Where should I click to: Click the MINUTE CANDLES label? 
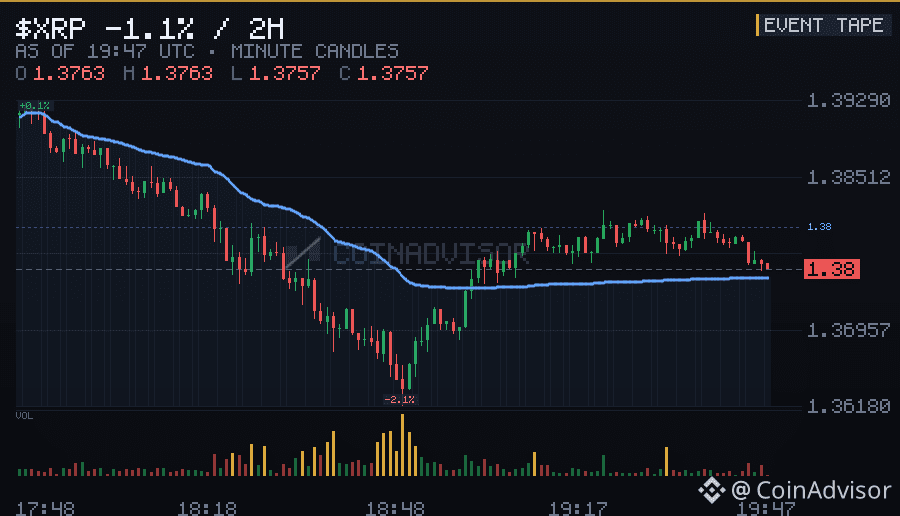[x=315, y=52]
